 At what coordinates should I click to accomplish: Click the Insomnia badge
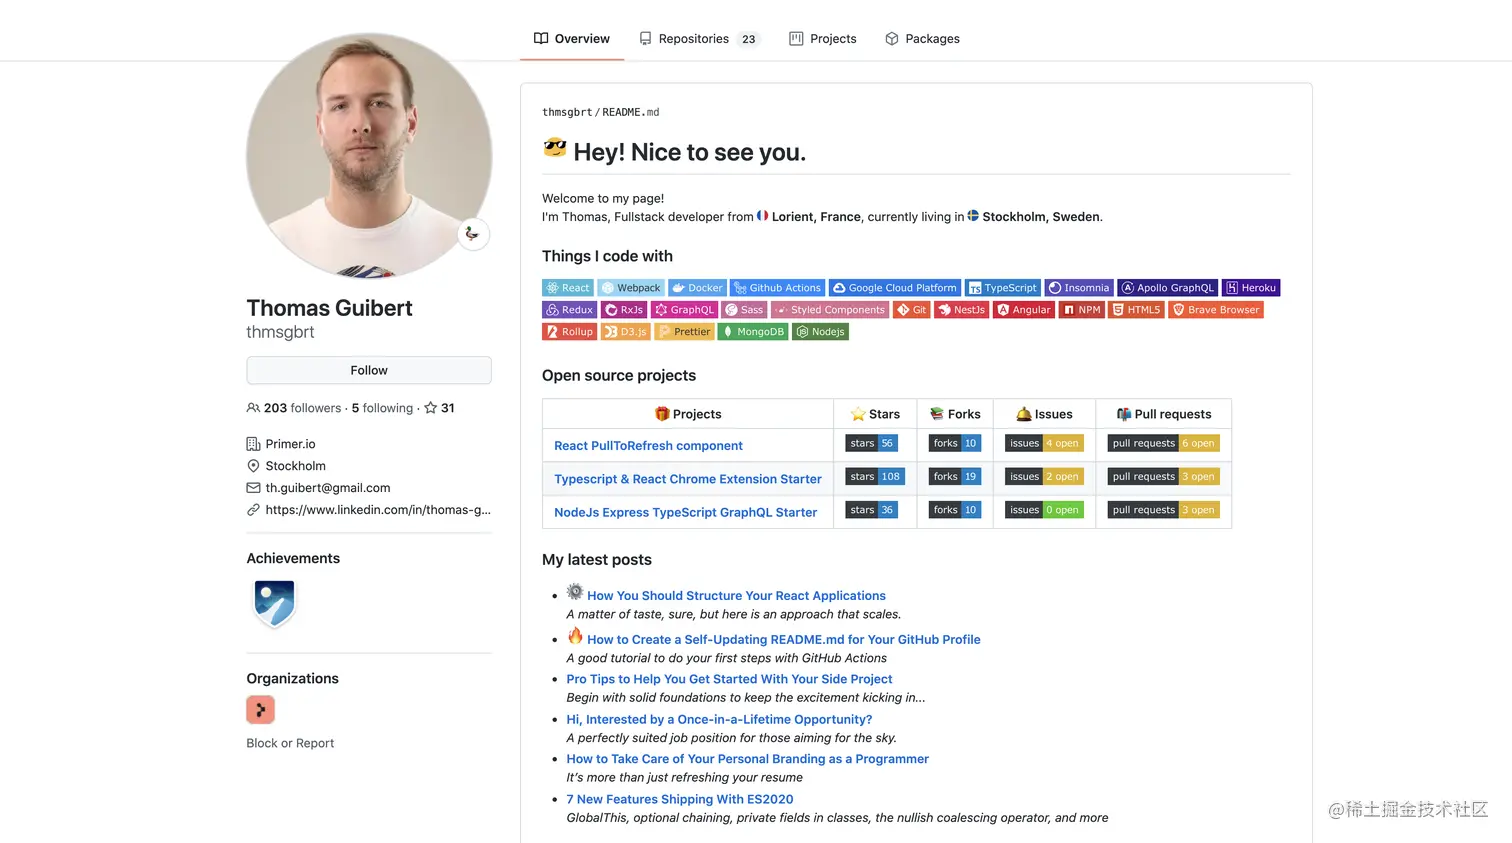click(x=1079, y=288)
